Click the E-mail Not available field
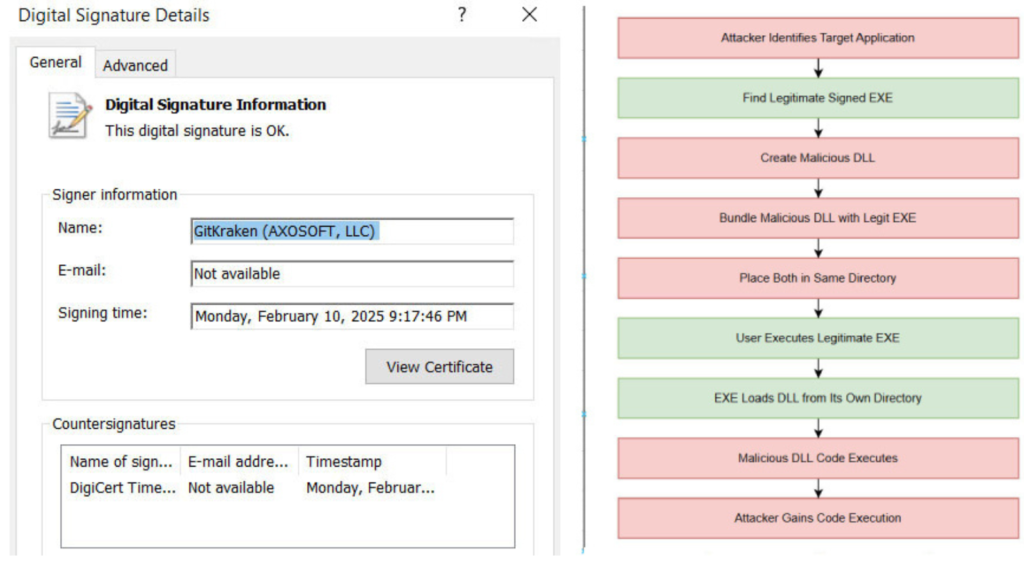The image size is (1024, 576). tap(352, 273)
